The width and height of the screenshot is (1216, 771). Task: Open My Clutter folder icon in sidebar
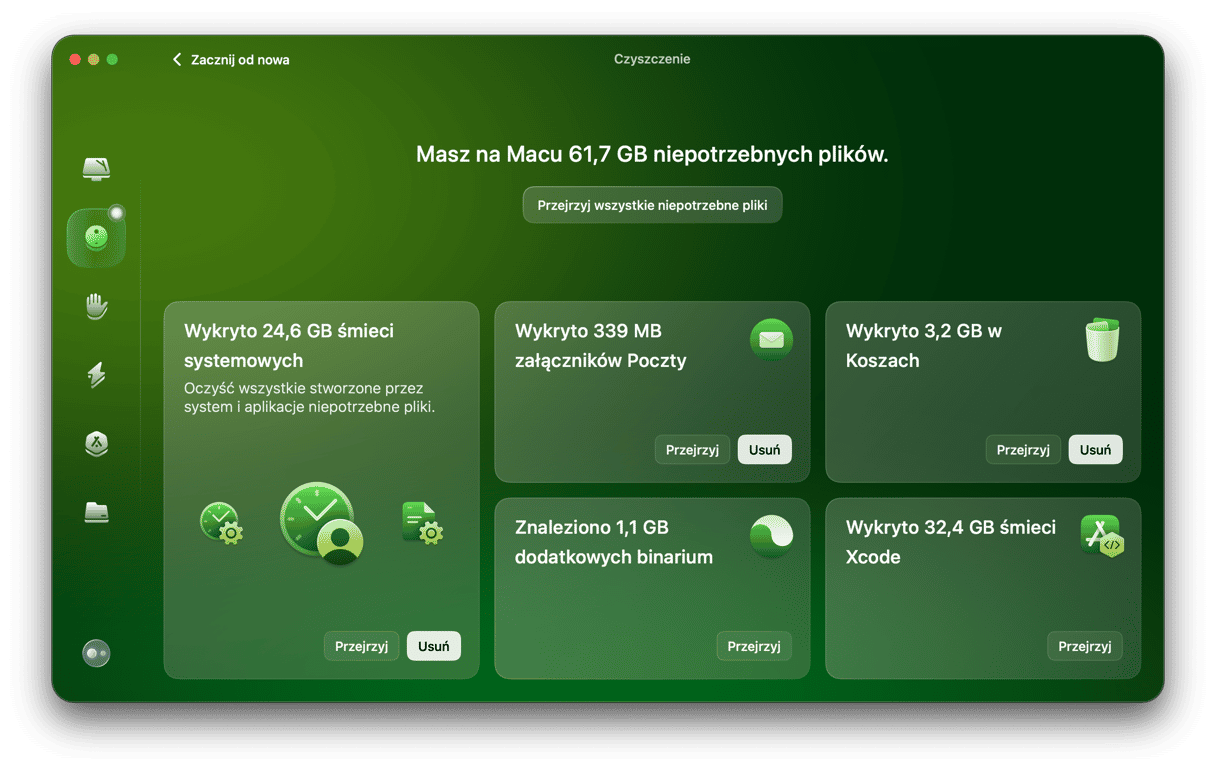tap(96, 513)
